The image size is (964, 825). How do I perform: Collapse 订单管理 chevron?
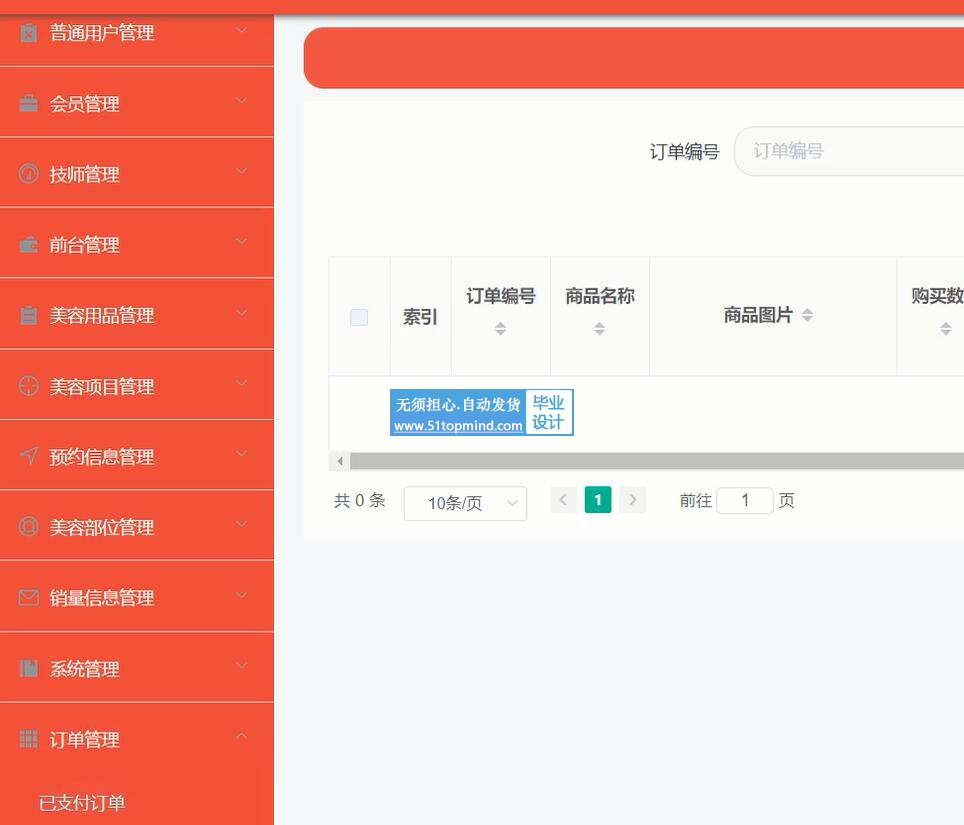[242, 736]
